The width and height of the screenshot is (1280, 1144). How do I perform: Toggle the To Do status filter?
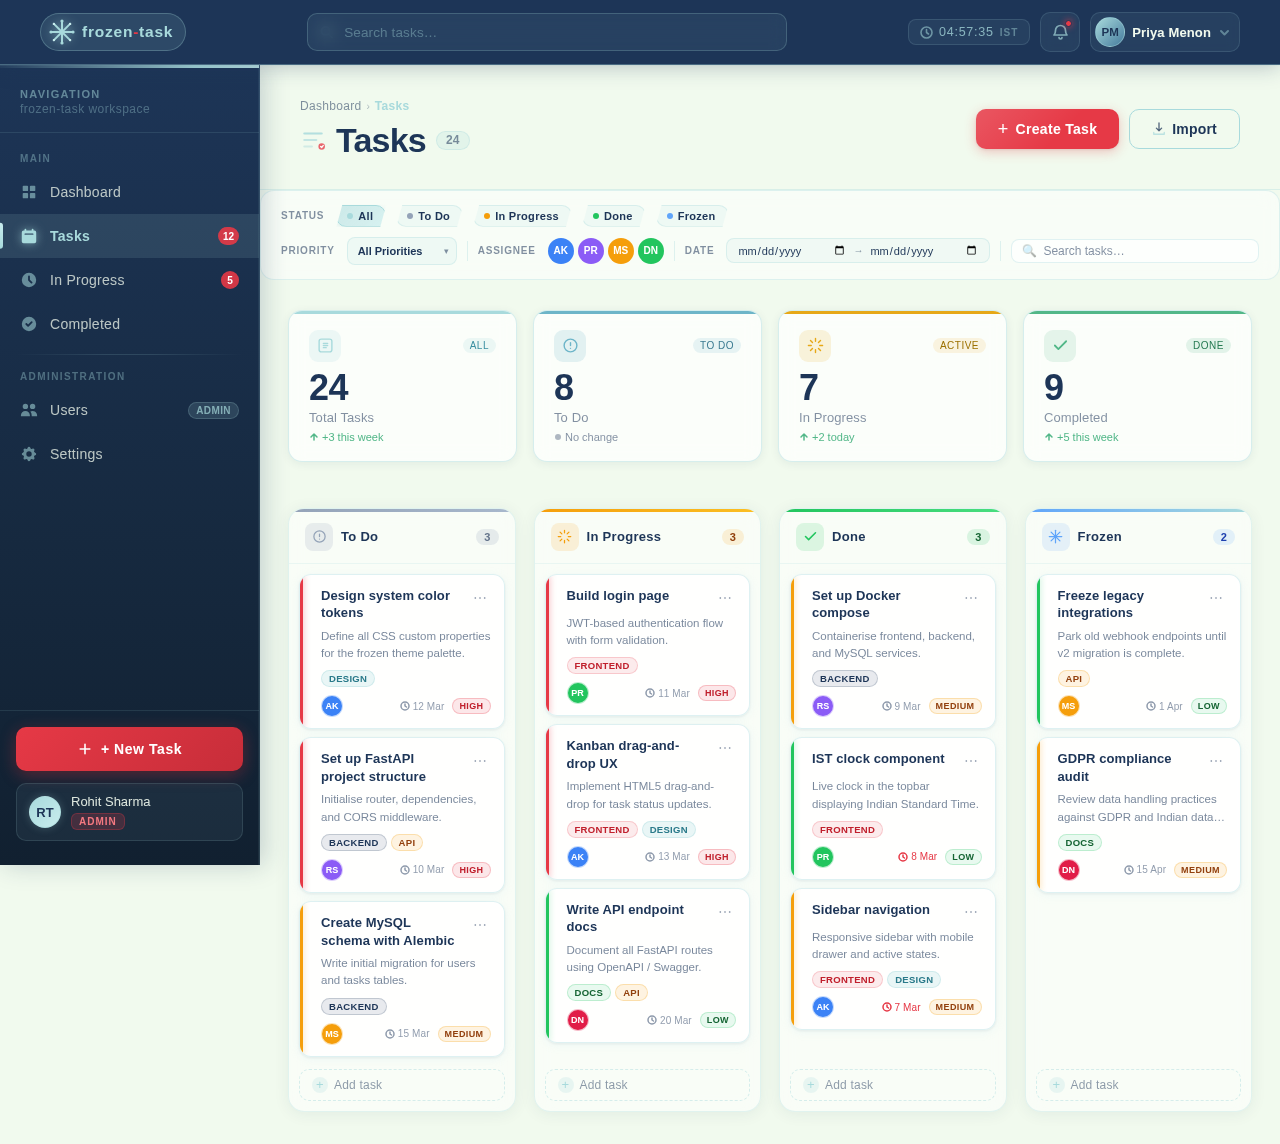click(x=429, y=216)
